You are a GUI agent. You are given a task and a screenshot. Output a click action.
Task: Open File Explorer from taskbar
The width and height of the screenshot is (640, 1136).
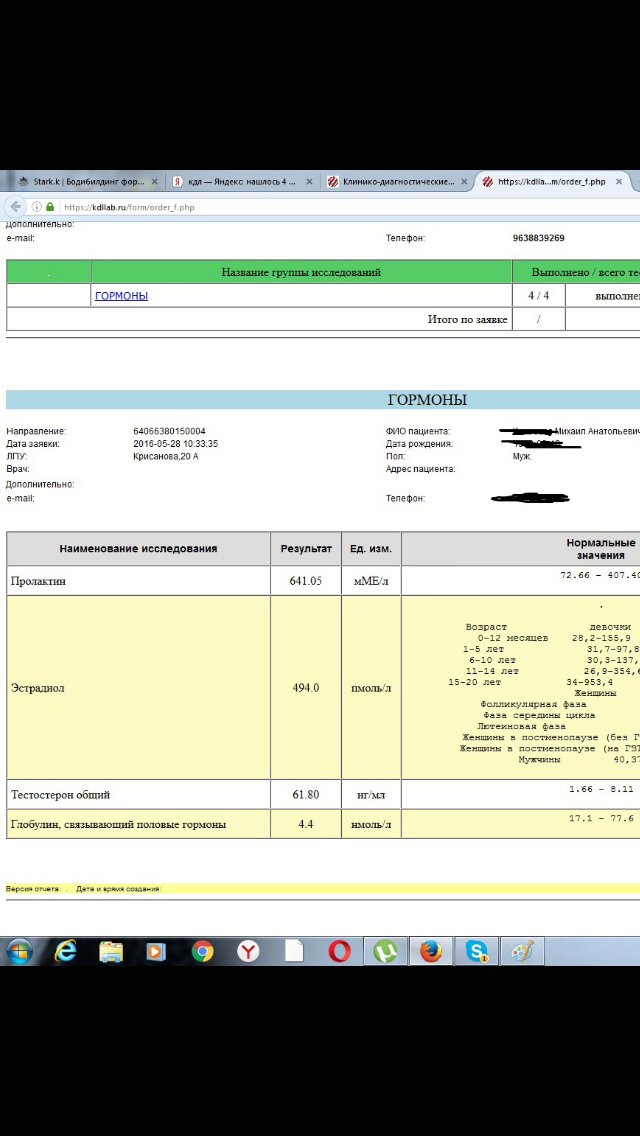(111, 951)
